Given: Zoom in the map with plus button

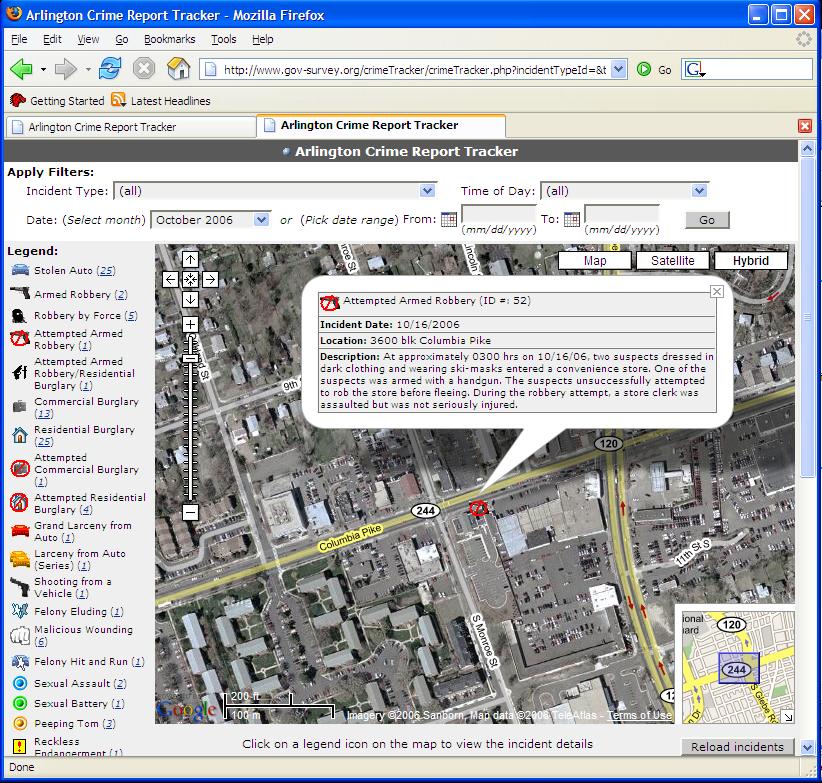Looking at the screenshot, I should tap(190, 324).
